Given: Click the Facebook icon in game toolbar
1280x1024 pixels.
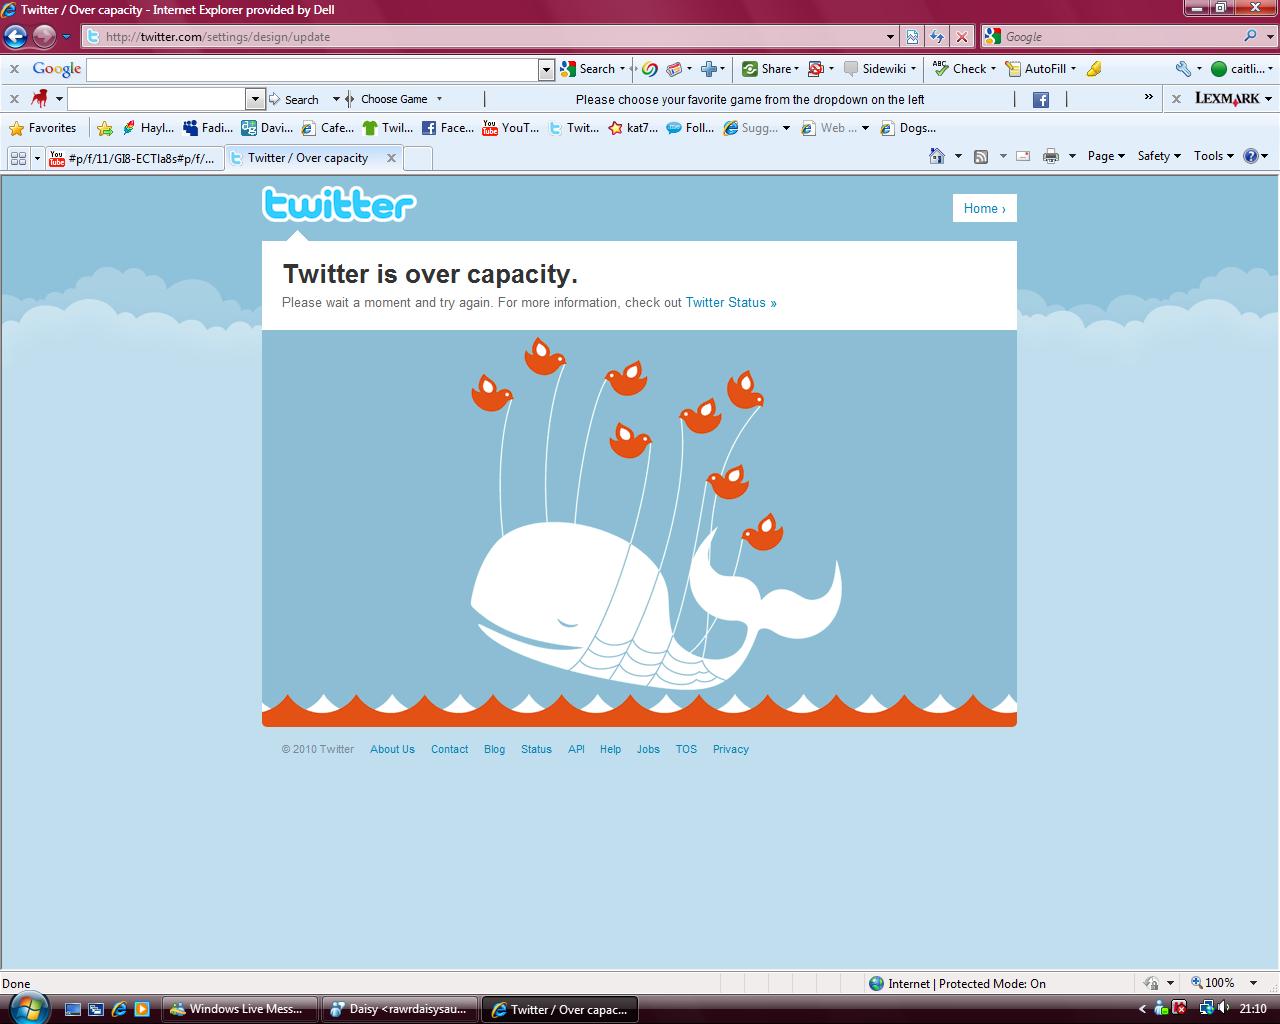Looking at the screenshot, I should (1041, 99).
